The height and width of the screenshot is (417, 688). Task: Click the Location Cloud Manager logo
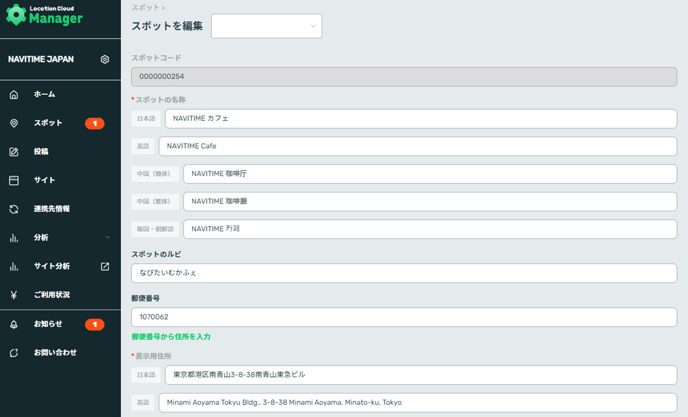coord(44,15)
